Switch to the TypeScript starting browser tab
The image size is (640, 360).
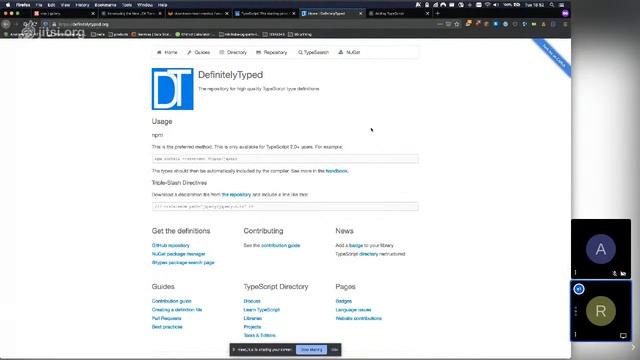pyautogui.click(x=265, y=13)
